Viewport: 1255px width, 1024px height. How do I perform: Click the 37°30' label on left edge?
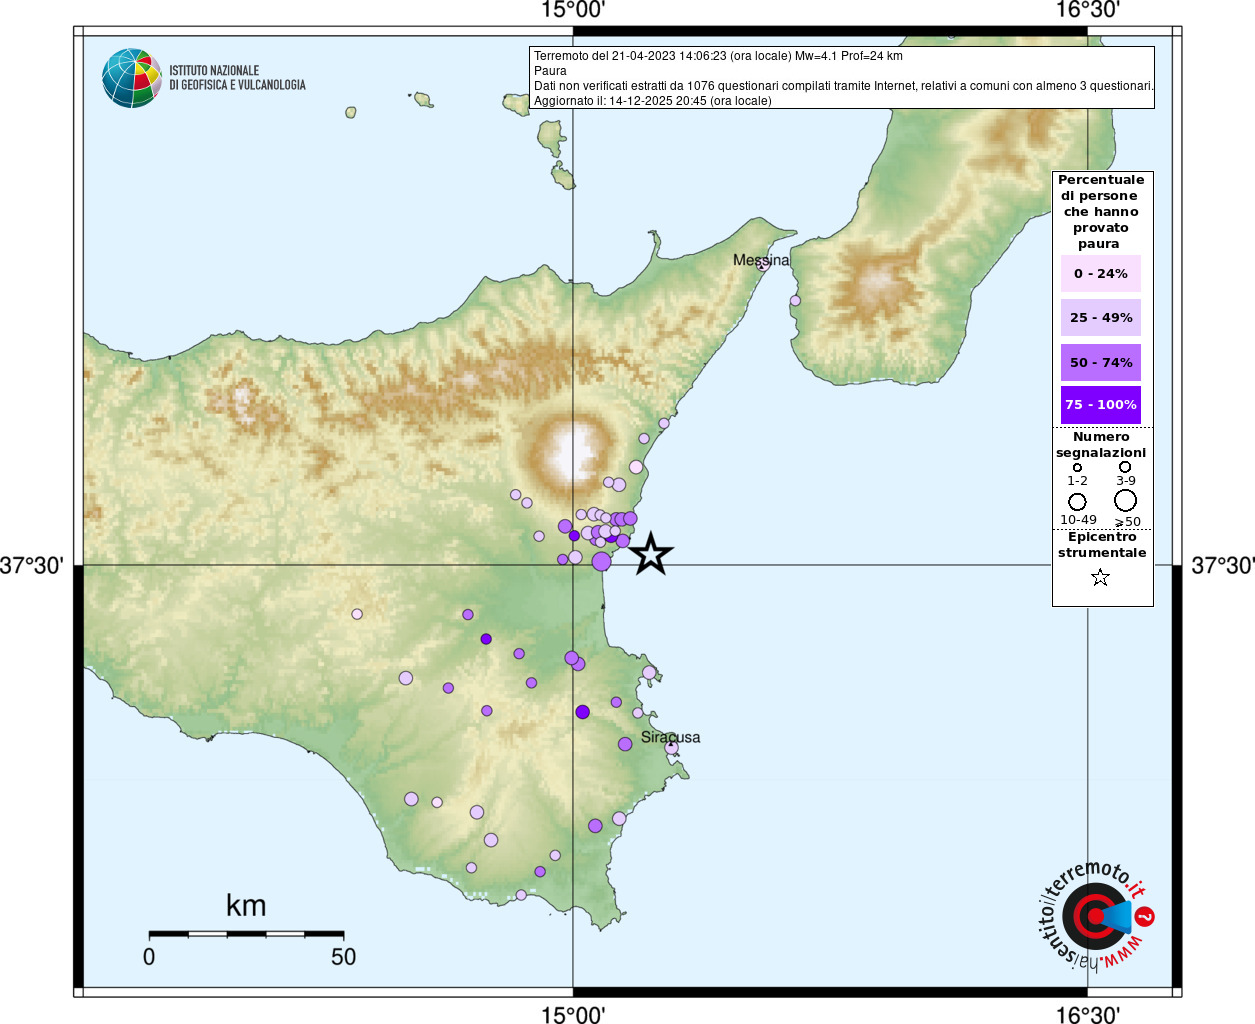tap(32, 566)
